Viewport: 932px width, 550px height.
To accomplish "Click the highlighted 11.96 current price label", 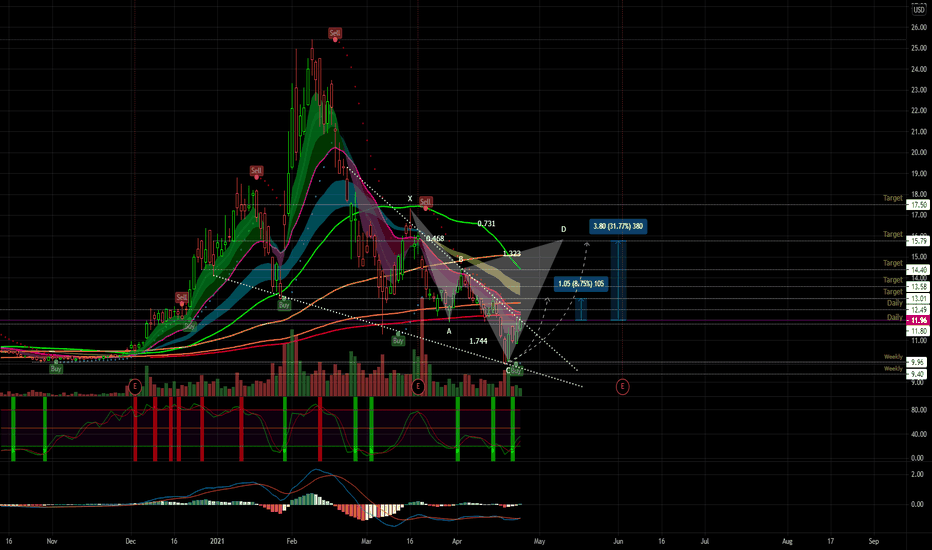I will coord(917,320).
